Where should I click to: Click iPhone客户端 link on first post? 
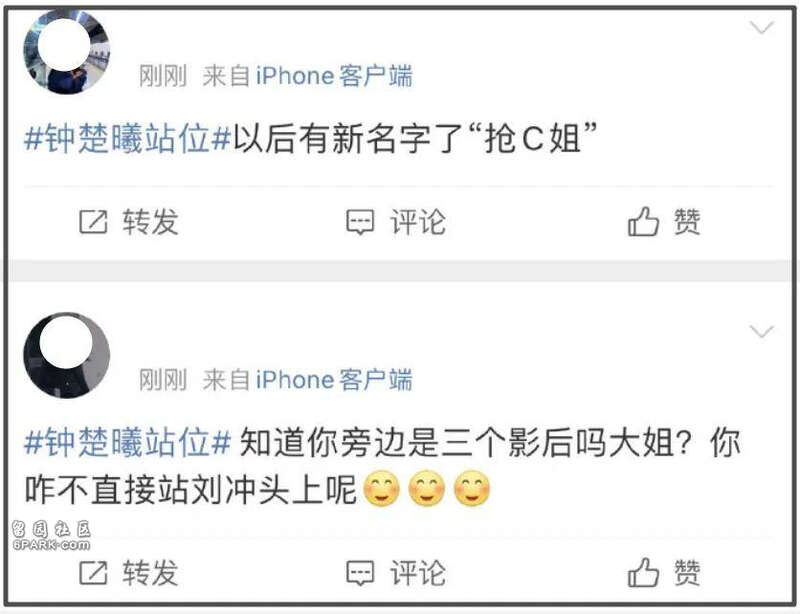334,76
